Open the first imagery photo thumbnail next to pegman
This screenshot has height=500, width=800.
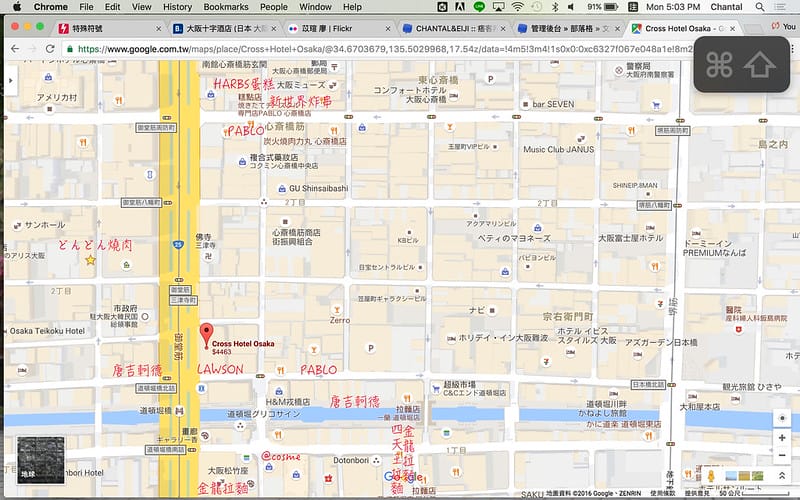(731, 476)
